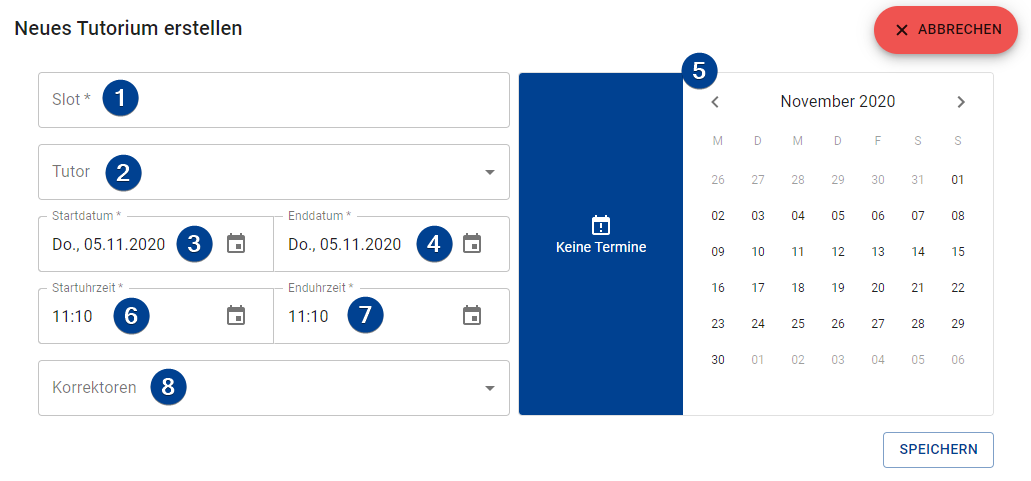Select November 05 in the calendar

point(838,216)
